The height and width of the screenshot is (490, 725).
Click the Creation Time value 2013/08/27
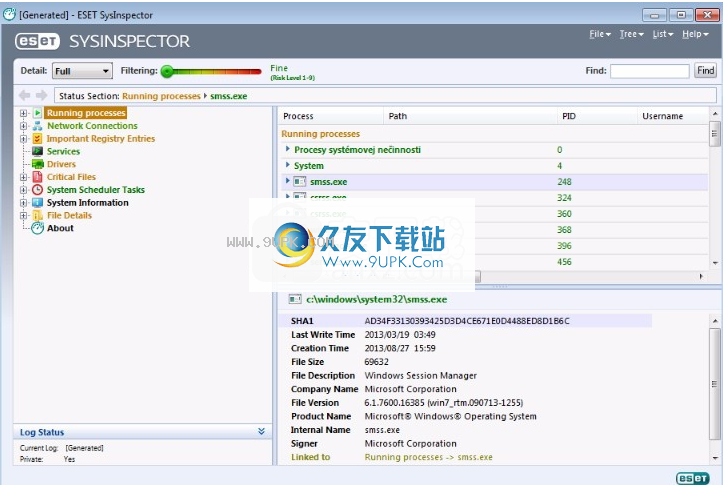(x=400, y=348)
